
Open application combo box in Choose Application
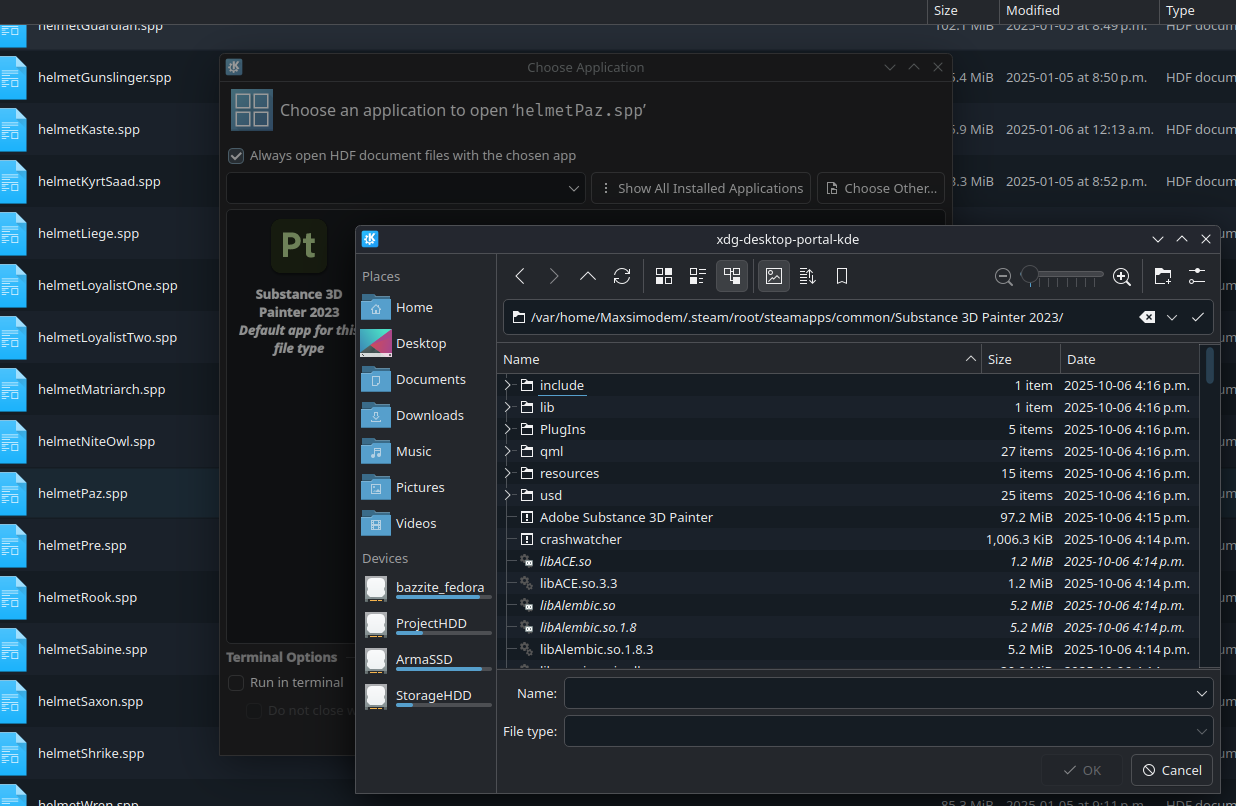click(406, 188)
